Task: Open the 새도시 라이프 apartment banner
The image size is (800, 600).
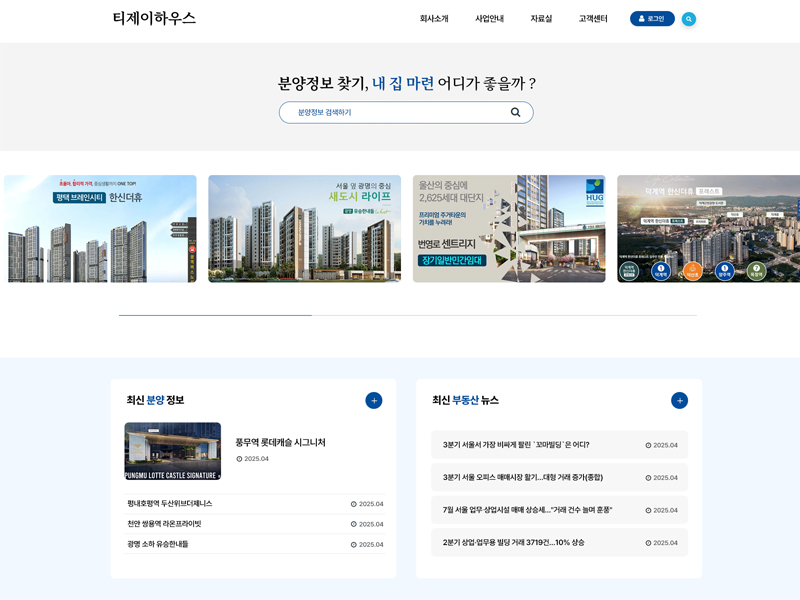Action: [x=304, y=229]
